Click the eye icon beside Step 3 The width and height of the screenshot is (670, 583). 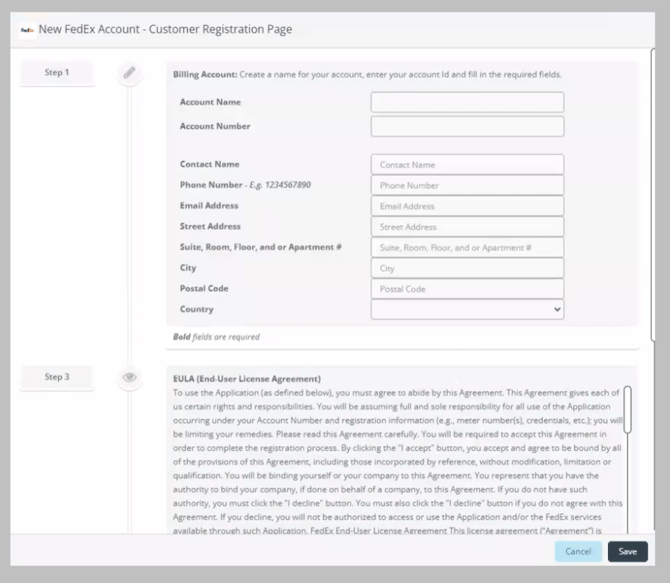(x=129, y=377)
